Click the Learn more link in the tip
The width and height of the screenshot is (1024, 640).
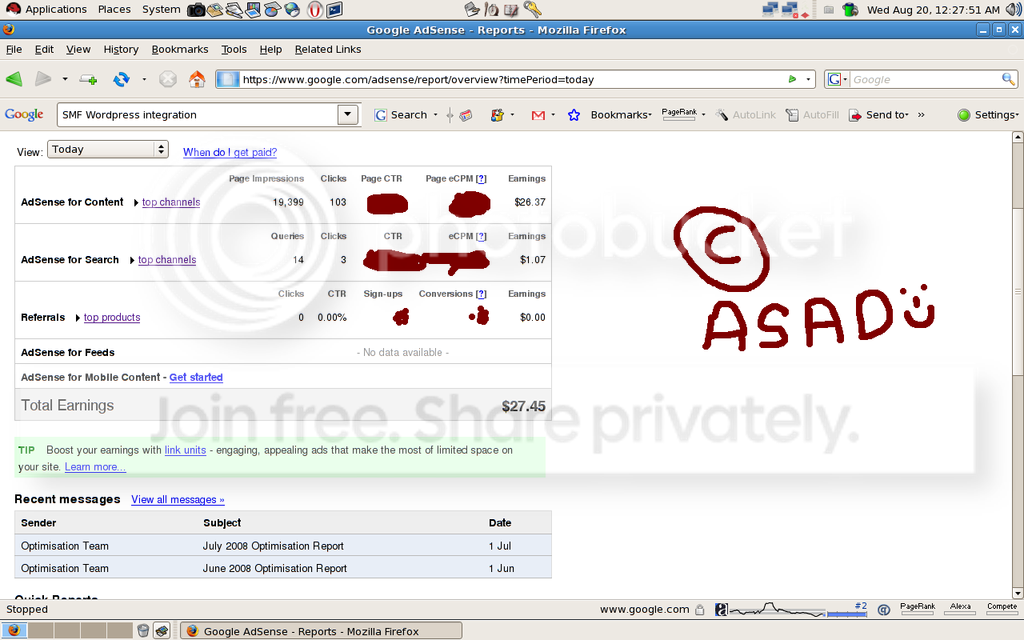95,467
